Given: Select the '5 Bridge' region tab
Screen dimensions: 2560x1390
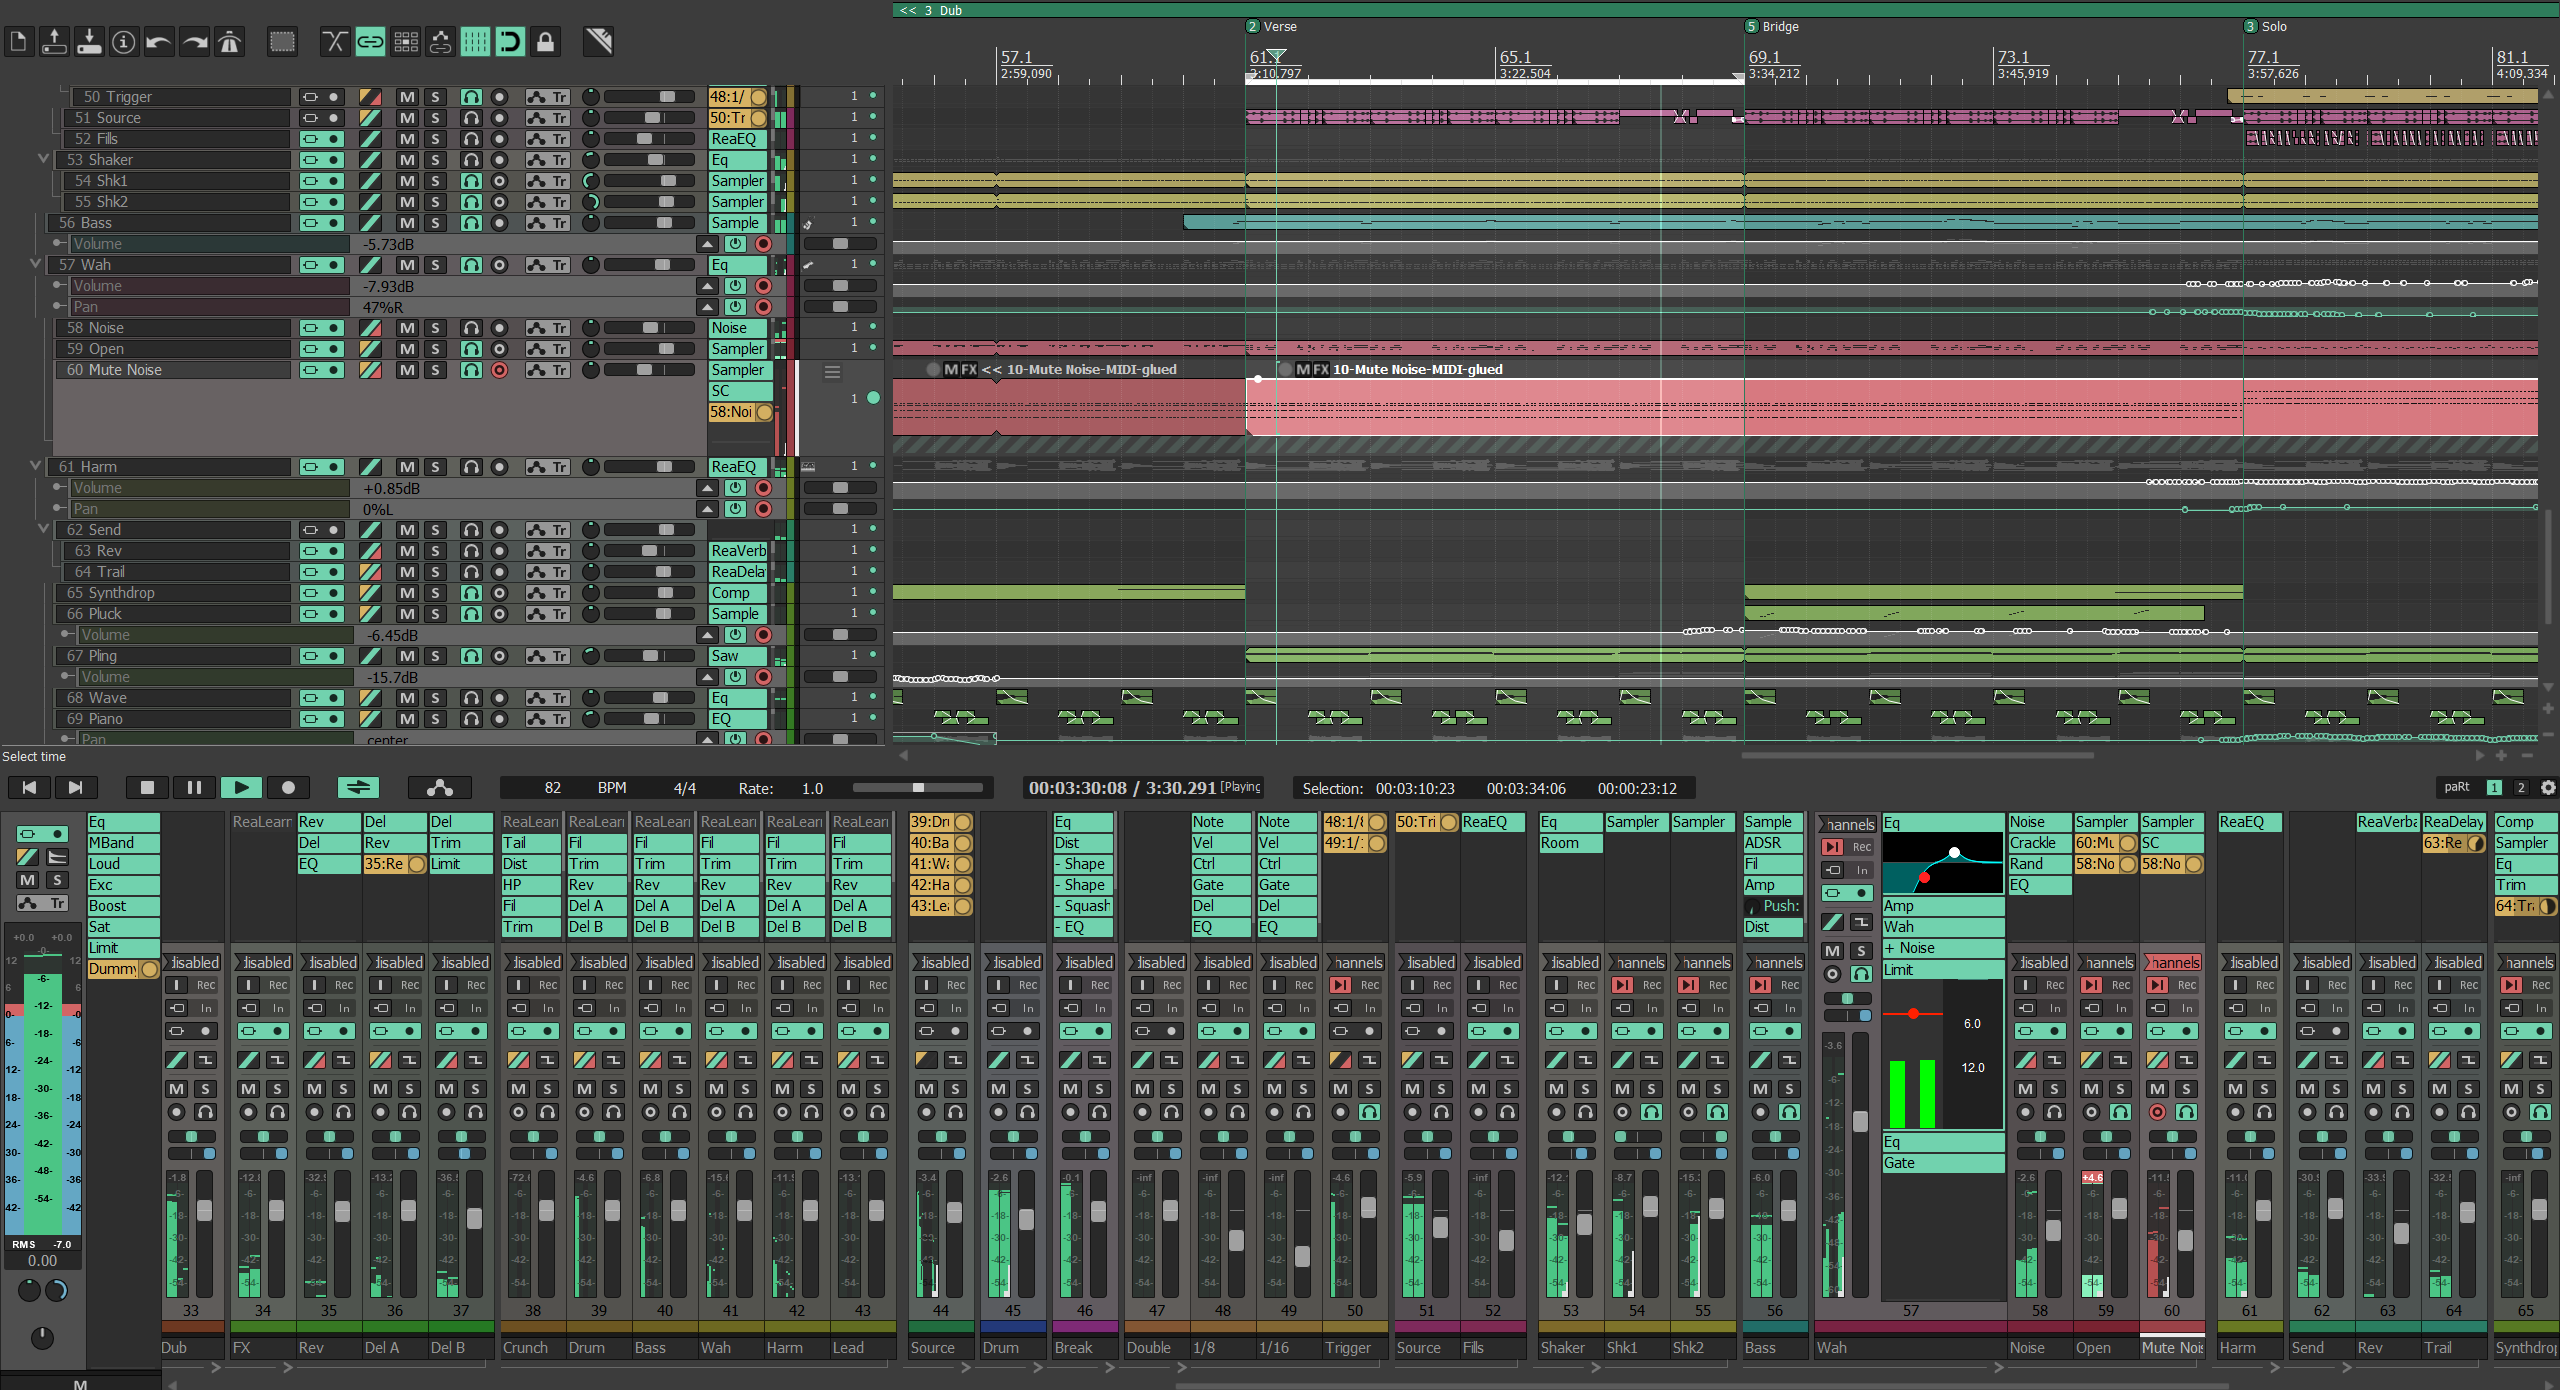Looking at the screenshot, I should [1773, 27].
